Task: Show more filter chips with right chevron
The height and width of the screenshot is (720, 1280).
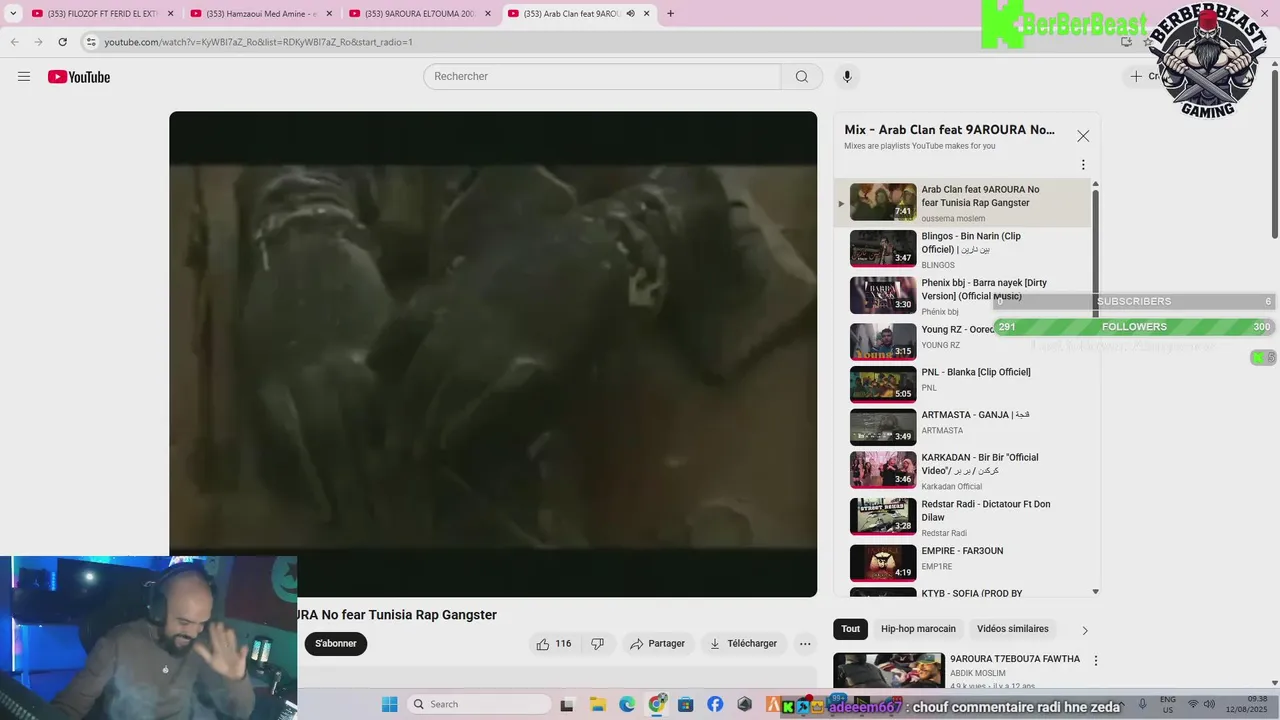Action: coord(1085,630)
